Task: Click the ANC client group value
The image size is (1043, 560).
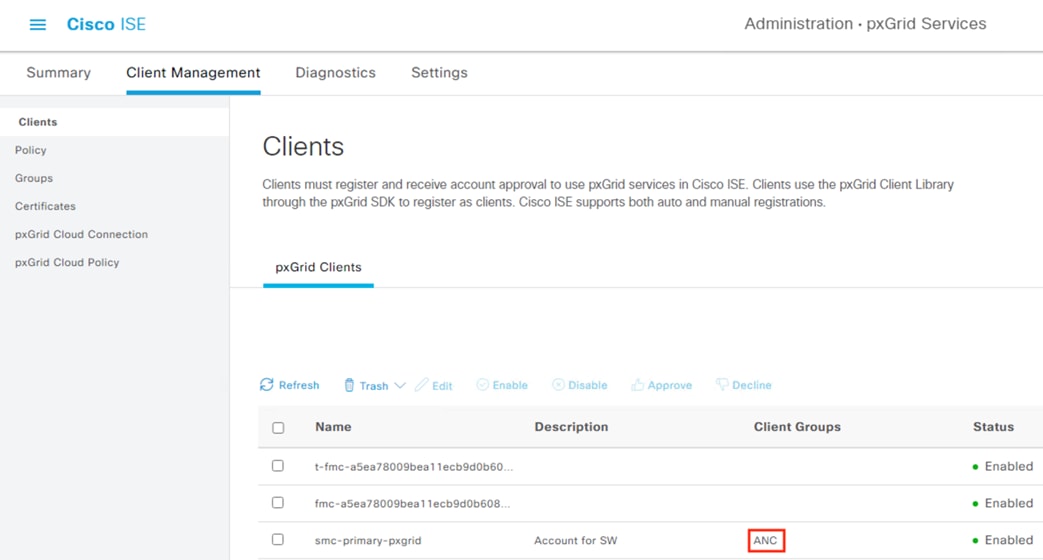Action: [766, 541]
